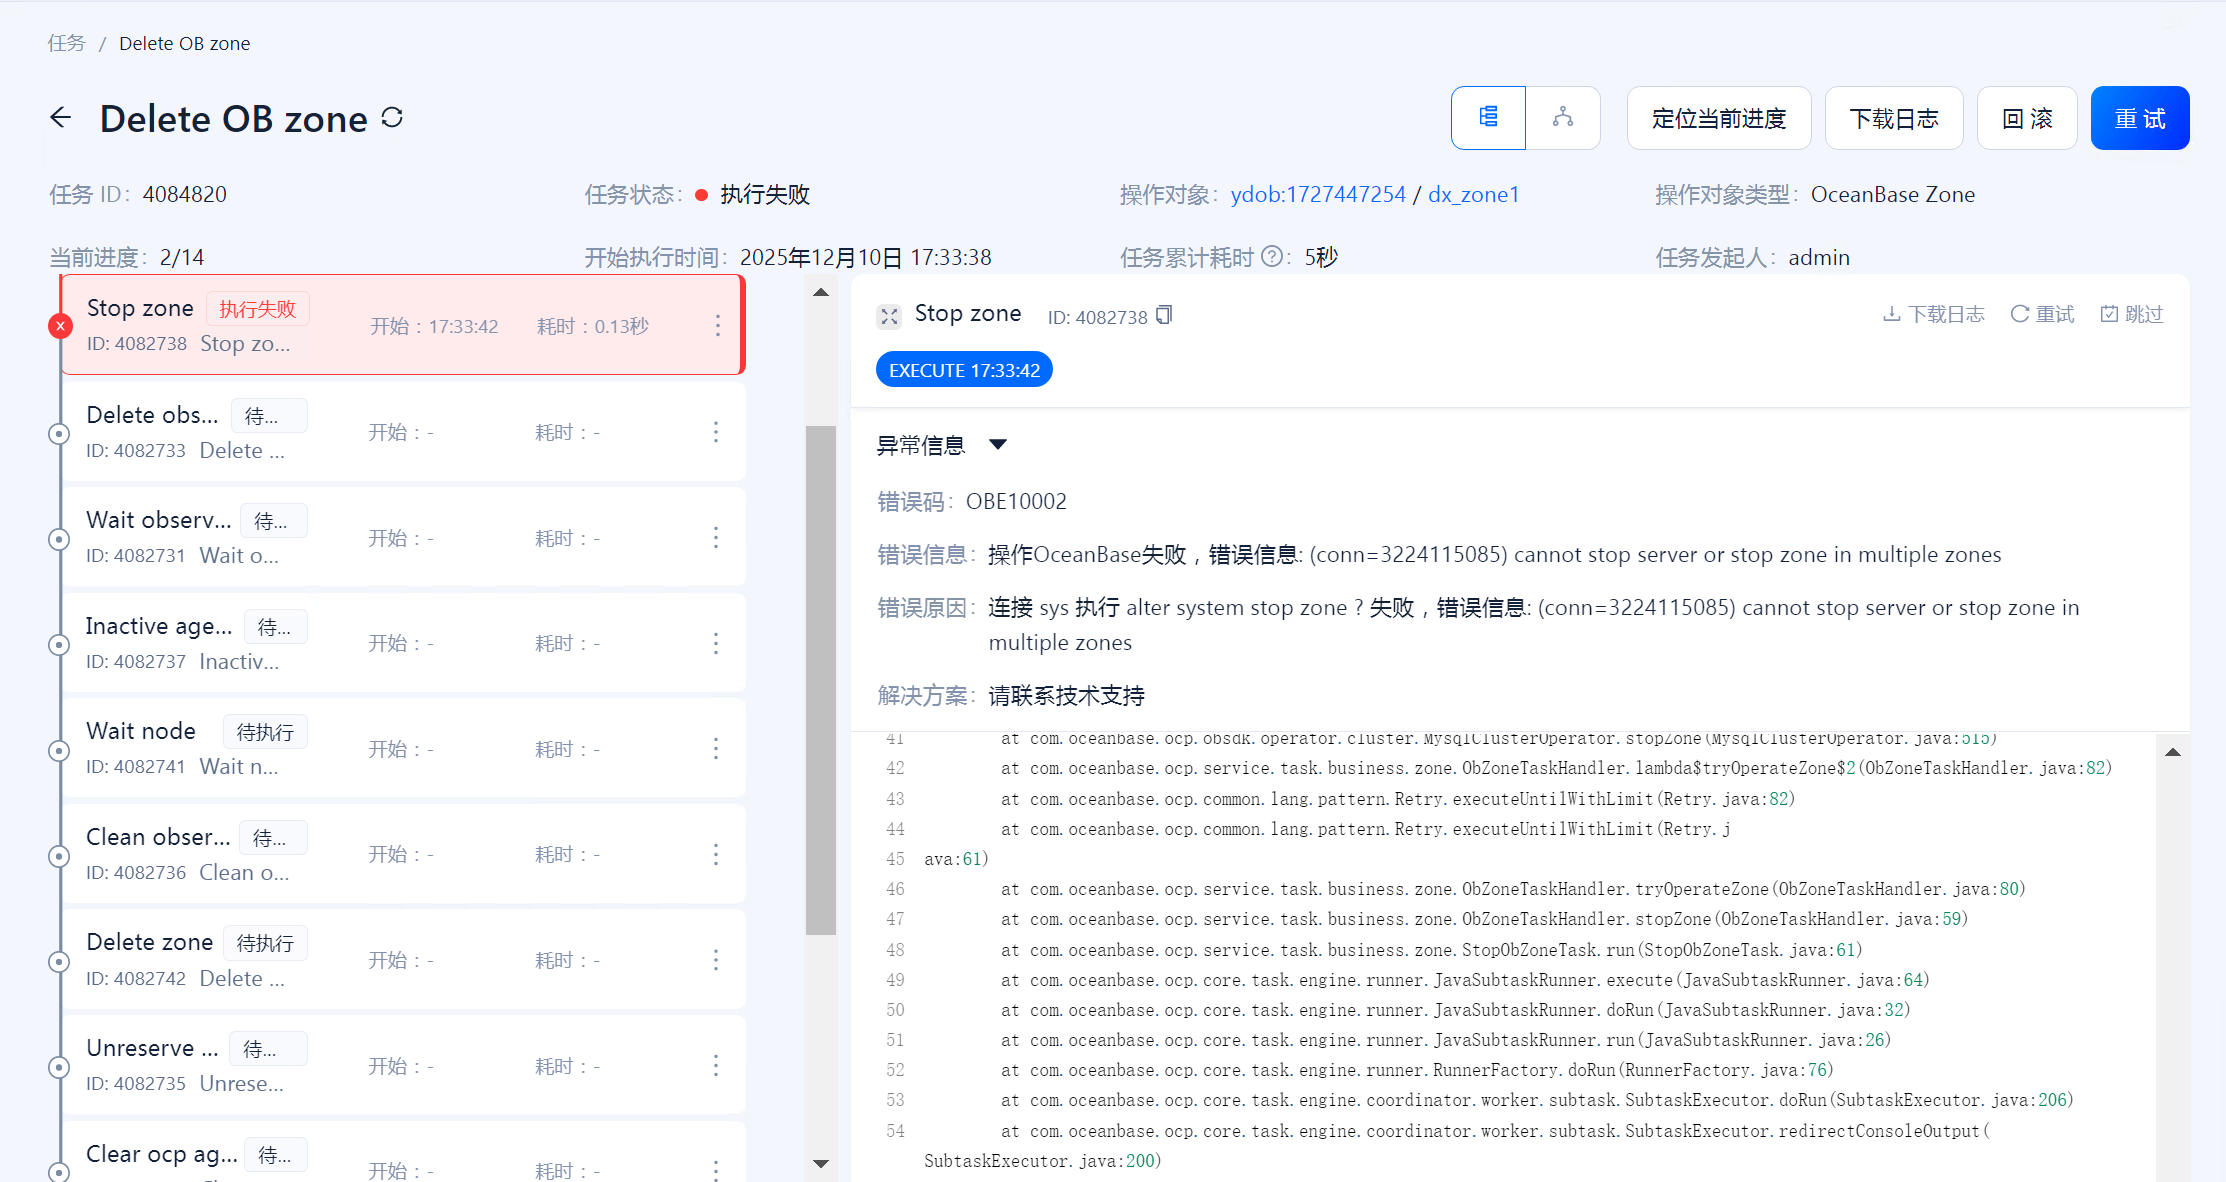Open the ydob:1727447254 cluster link
This screenshot has width=2226, height=1182.
point(1317,194)
